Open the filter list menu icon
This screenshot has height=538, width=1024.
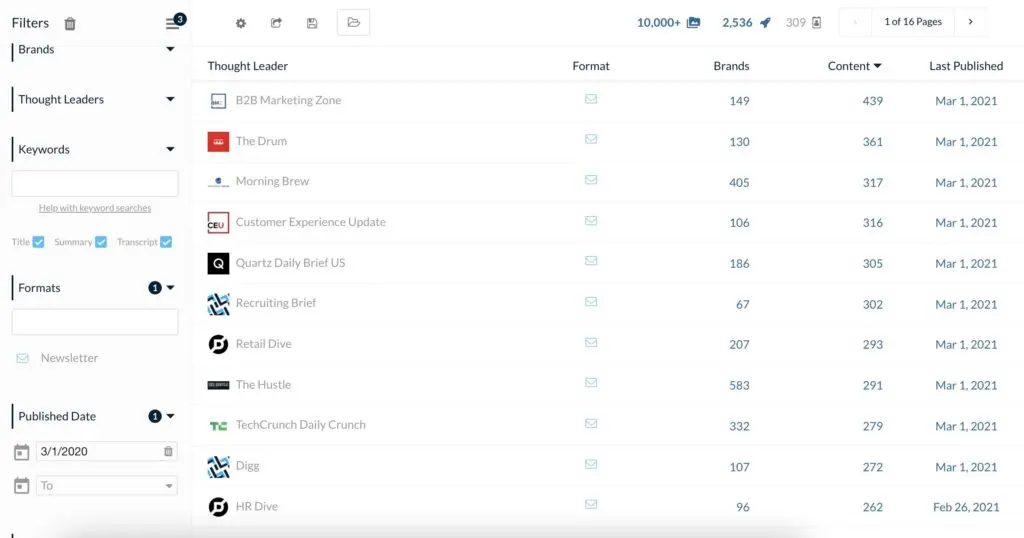(x=173, y=24)
